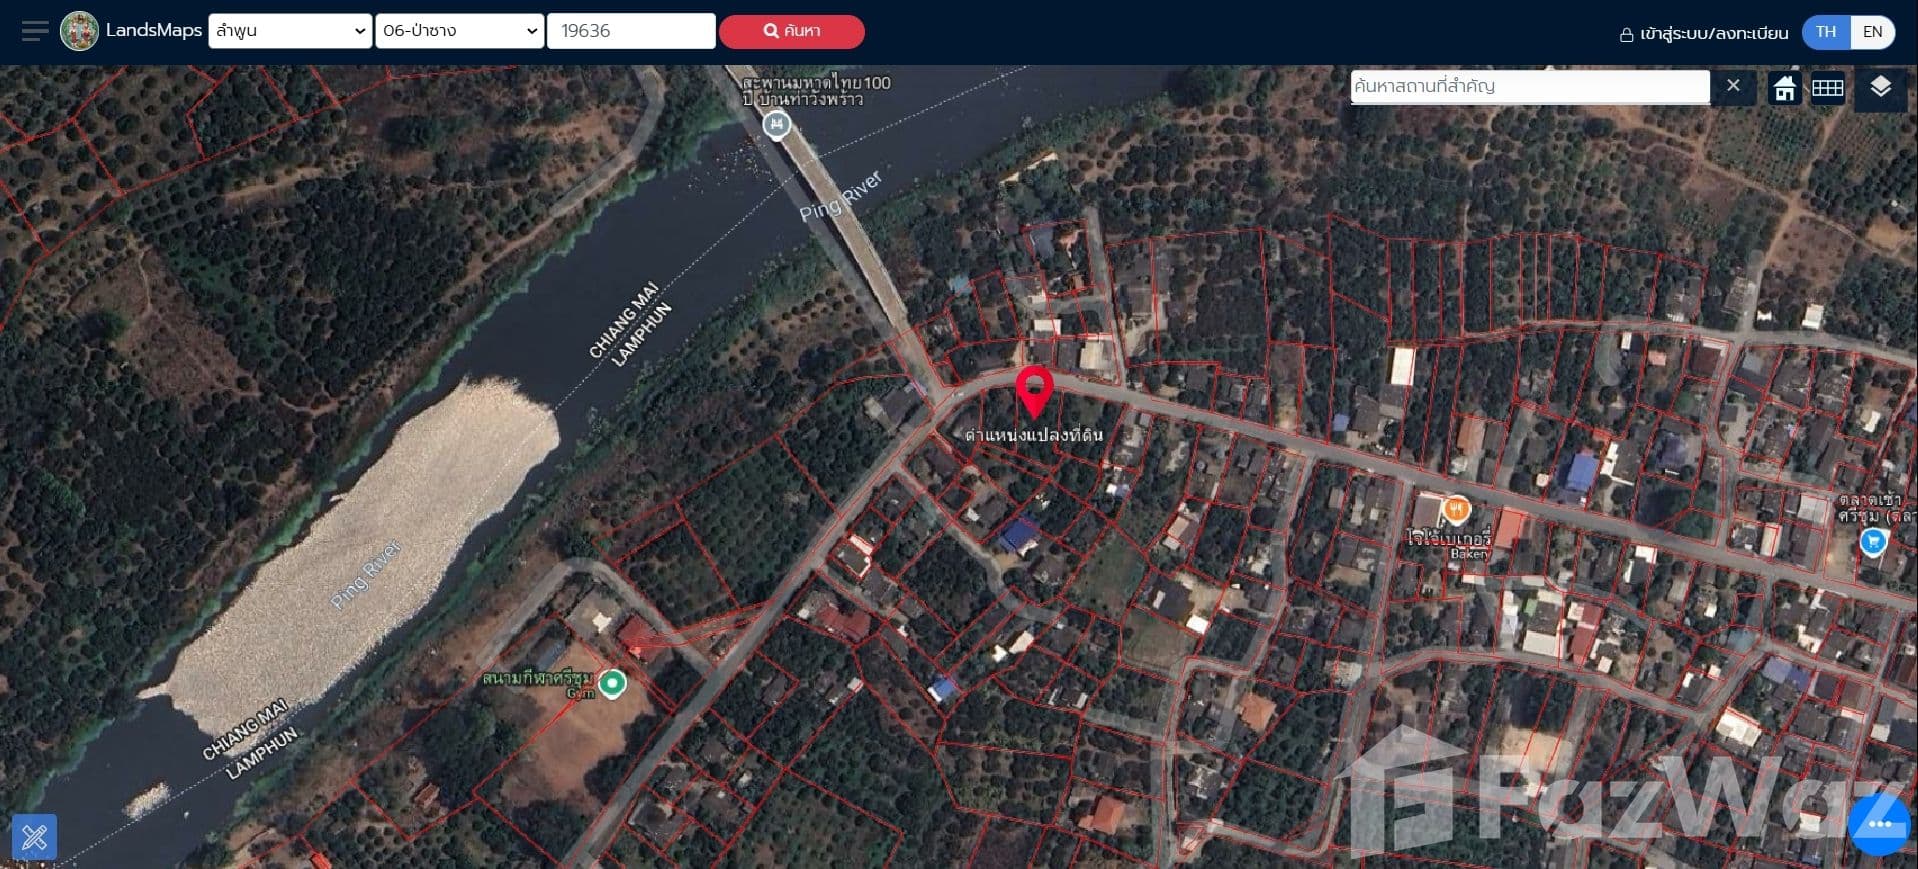Screen dimensions: 1918x869
Task: Open the map layers icon
Action: 1880,88
